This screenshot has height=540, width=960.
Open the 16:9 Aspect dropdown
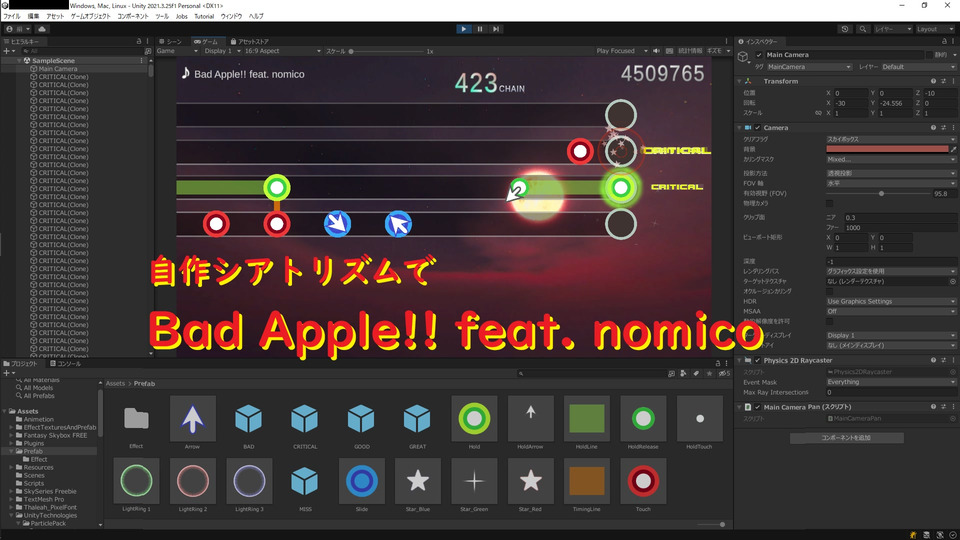pos(282,51)
